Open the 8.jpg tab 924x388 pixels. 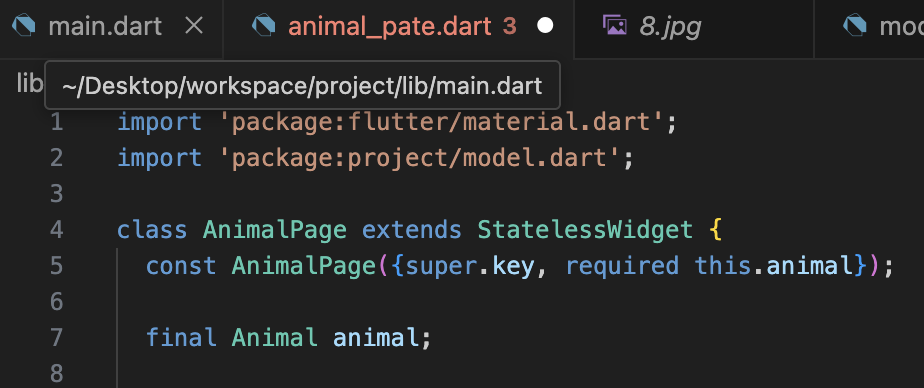click(670, 27)
